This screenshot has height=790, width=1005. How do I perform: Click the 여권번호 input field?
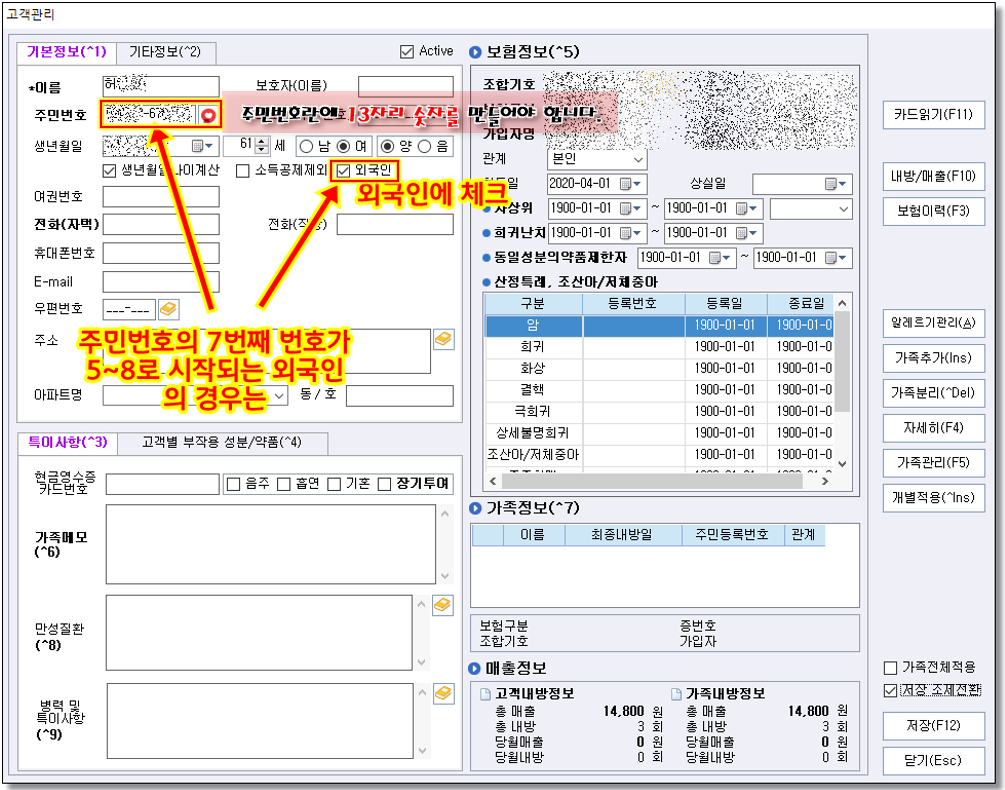pyautogui.click(x=160, y=197)
